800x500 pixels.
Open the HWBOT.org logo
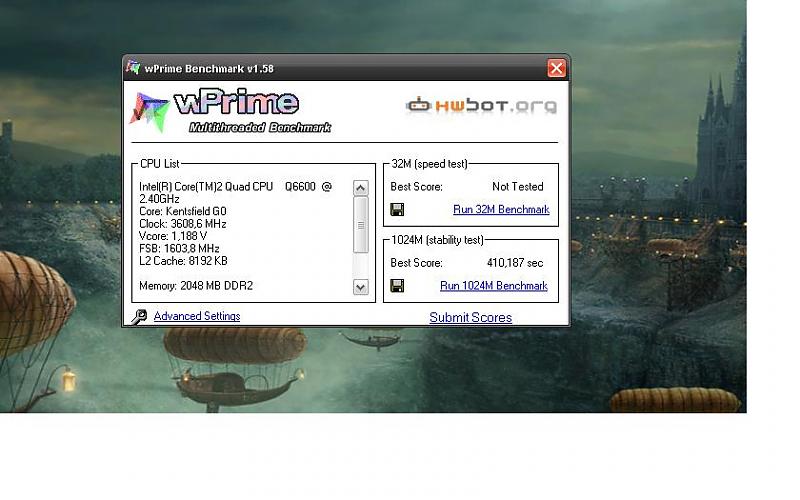pyautogui.click(x=481, y=106)
